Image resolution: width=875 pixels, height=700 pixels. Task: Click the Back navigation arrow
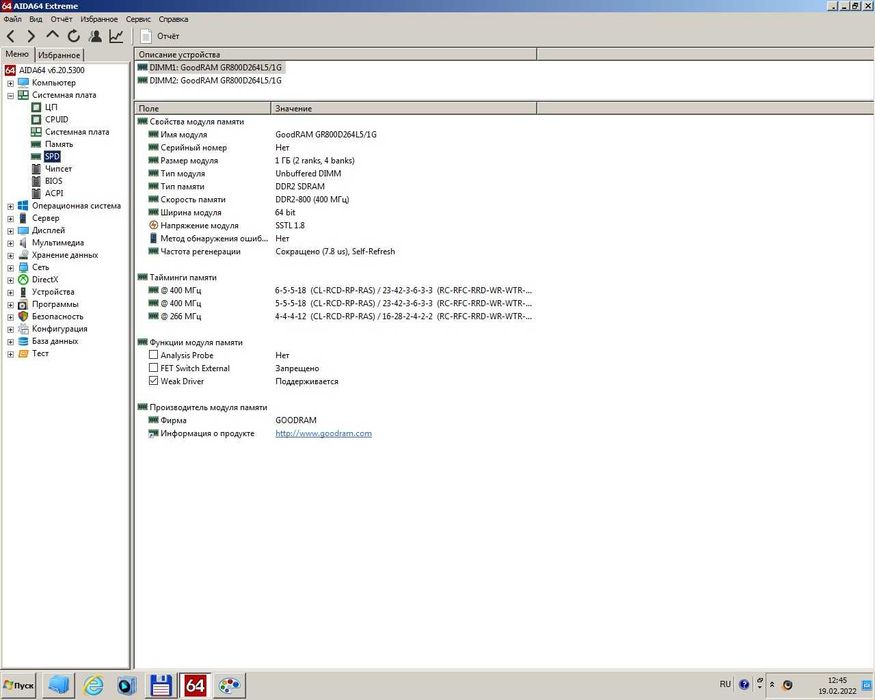(11, 37)
